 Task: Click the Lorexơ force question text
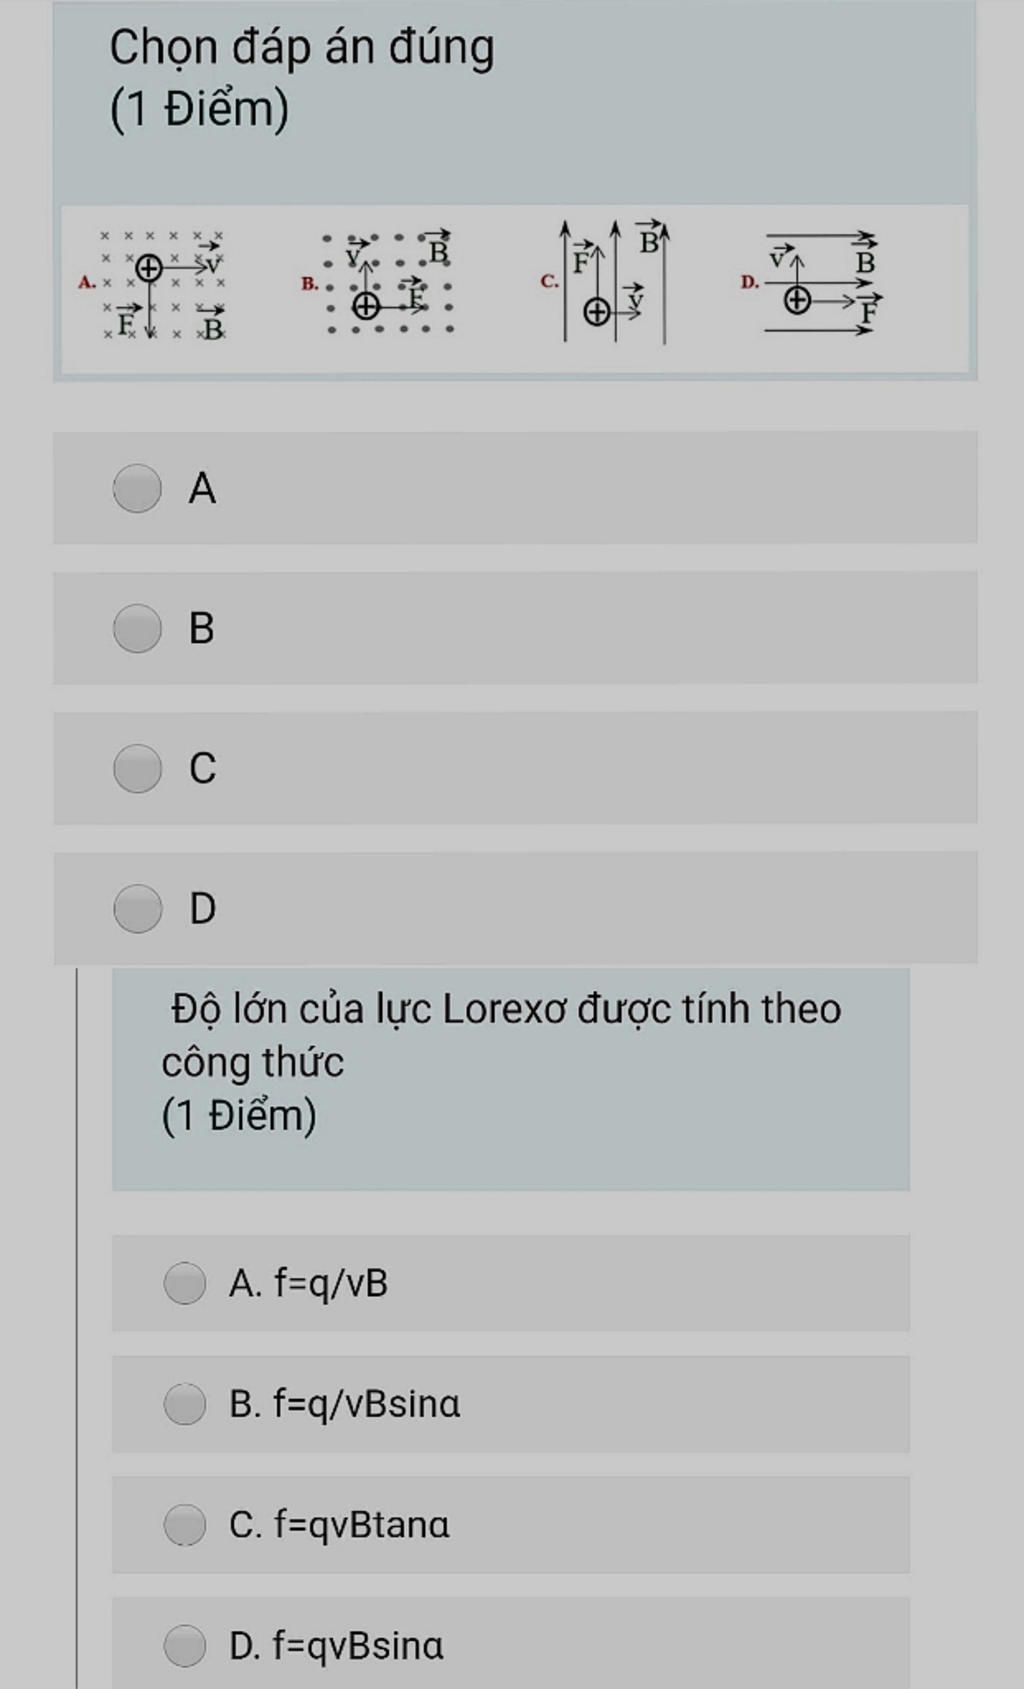click(500, 1035)
